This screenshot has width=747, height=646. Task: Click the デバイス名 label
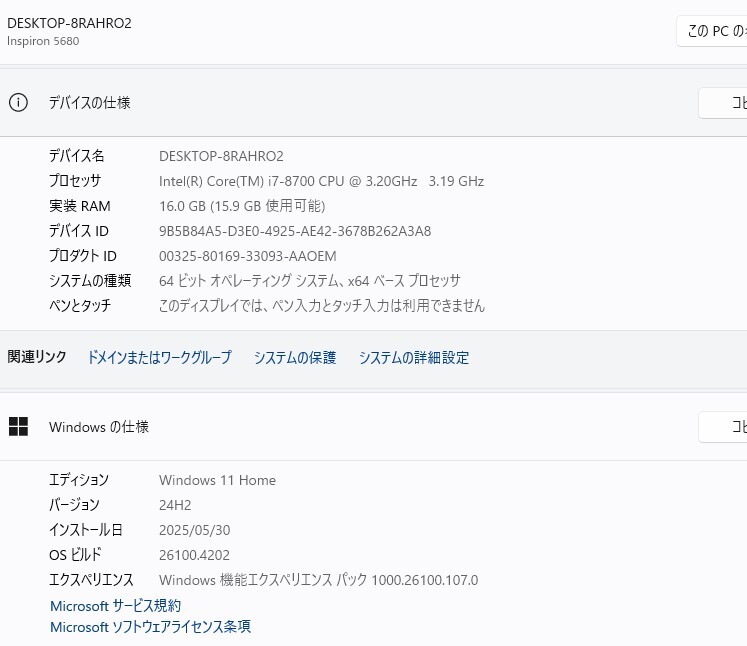tap(77, 156)
